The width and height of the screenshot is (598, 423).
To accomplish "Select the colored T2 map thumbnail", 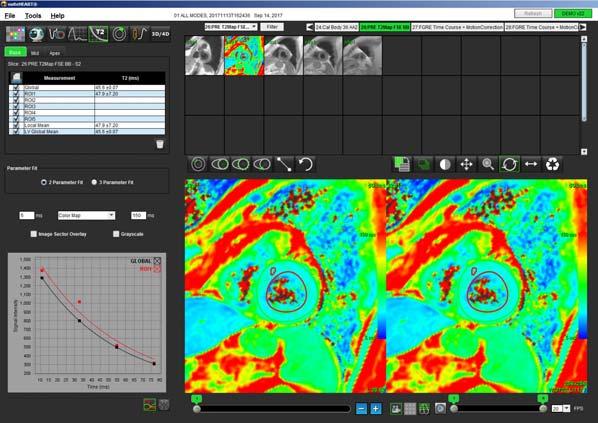I will 244,56.
